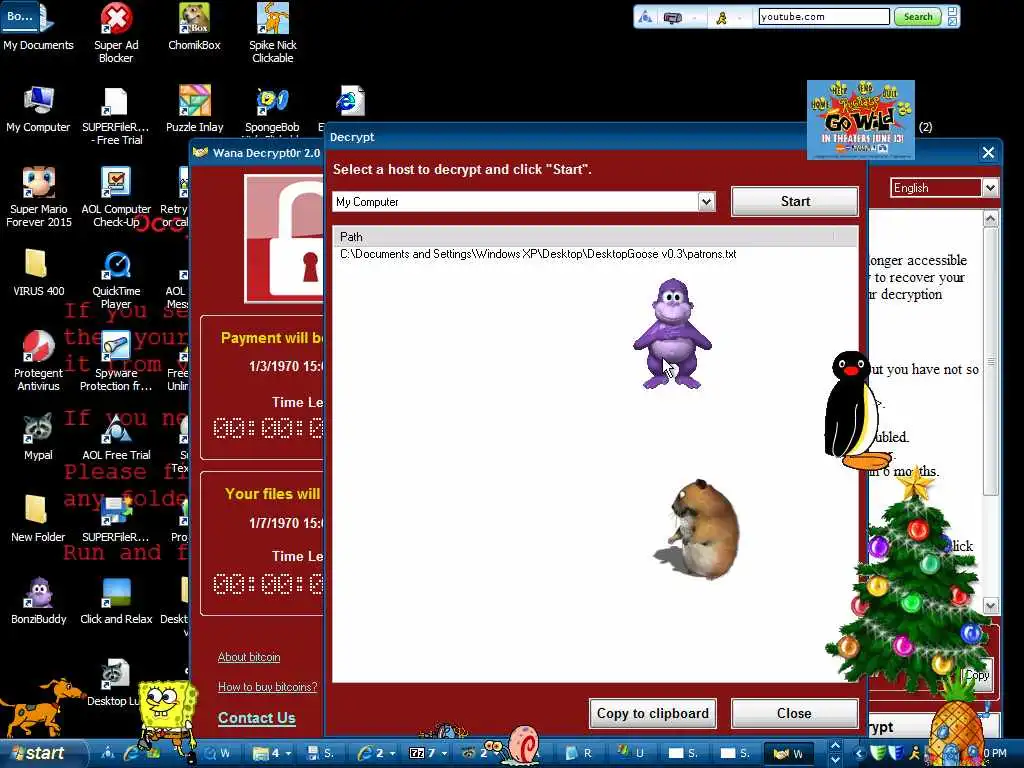
Task: Open dropdown arrow next to printer icon
Action: click(x=694, y=18)
